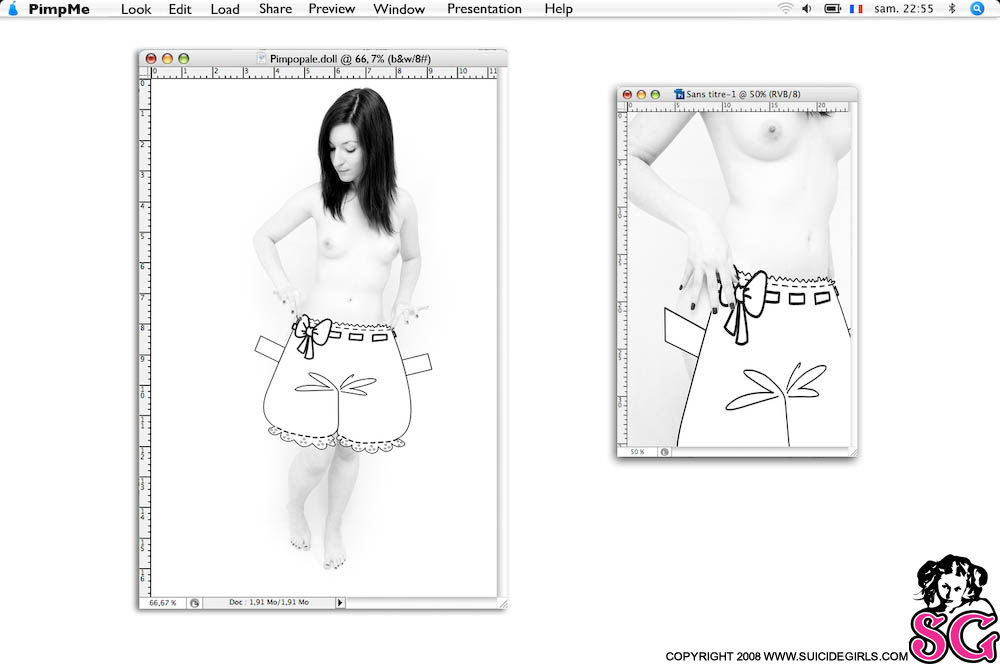Click the Bluetooth menu bar icon
1000x664 pixels.
pos(952,8)
